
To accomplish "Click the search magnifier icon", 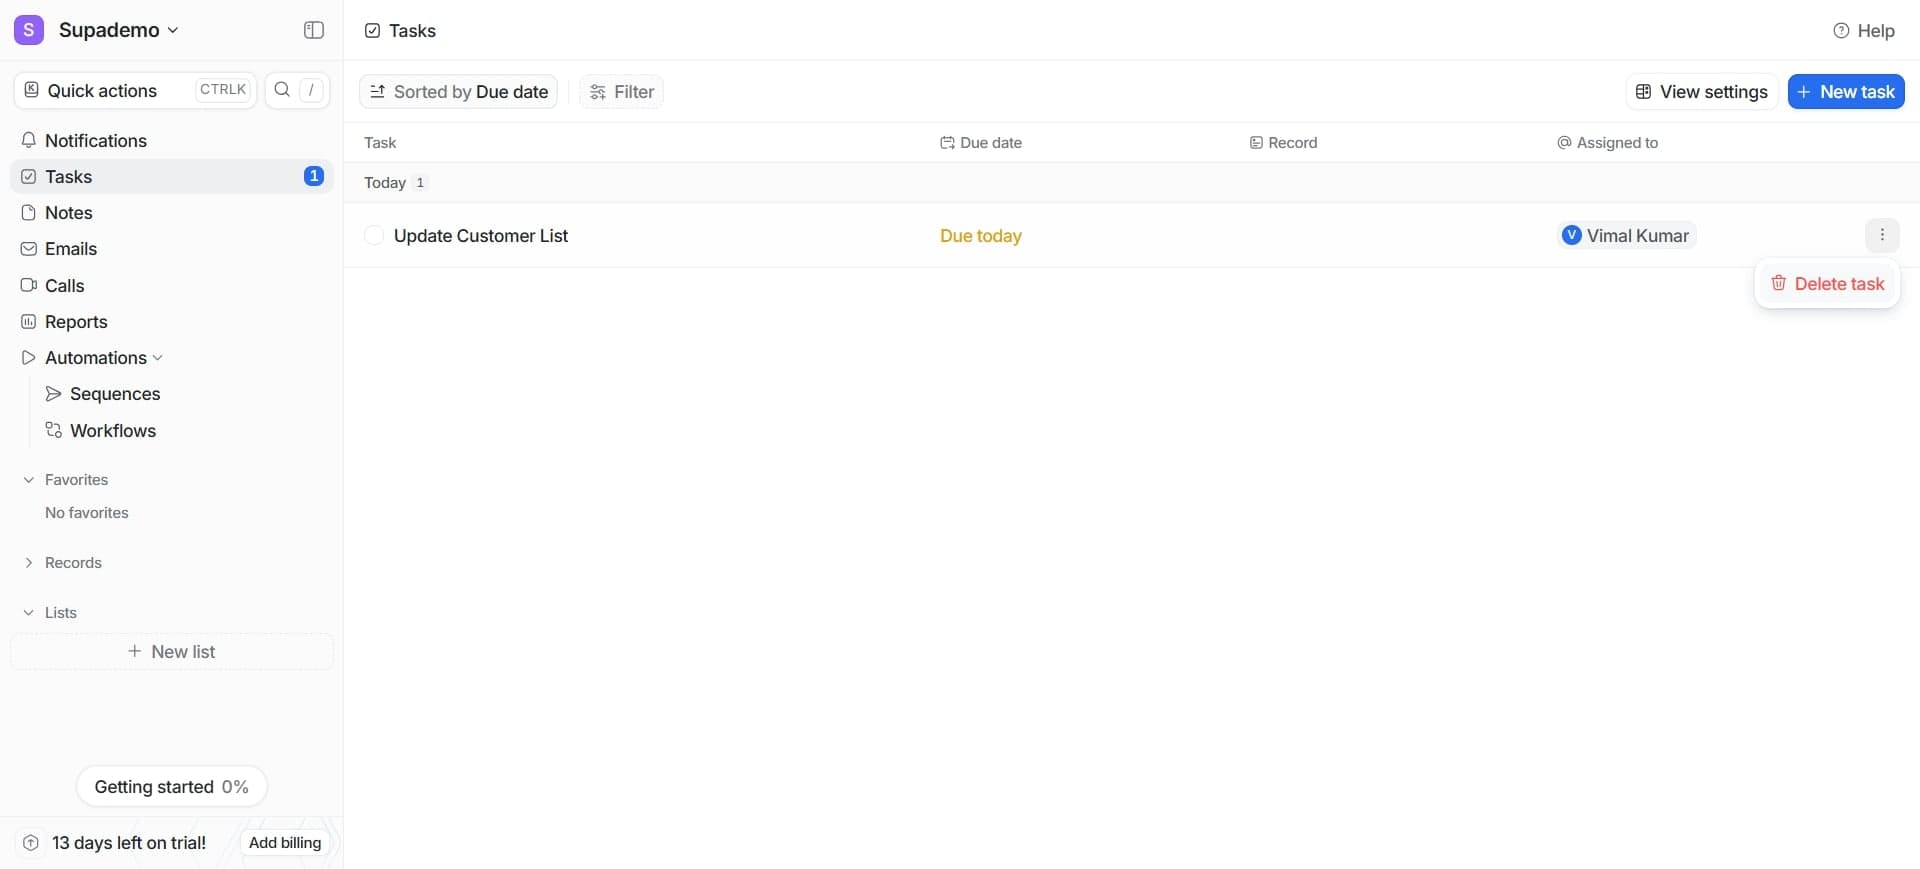I will coord(282,90).
